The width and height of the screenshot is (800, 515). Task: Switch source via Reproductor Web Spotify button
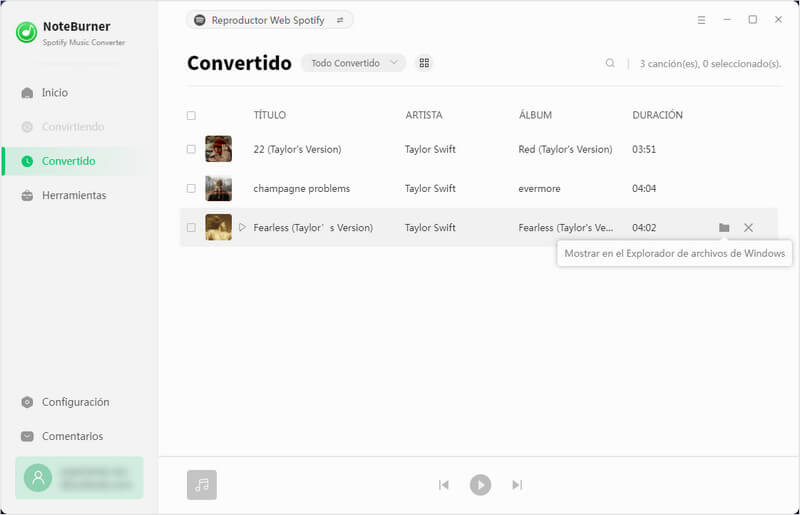pyautogui.click(x=269, y=20)
